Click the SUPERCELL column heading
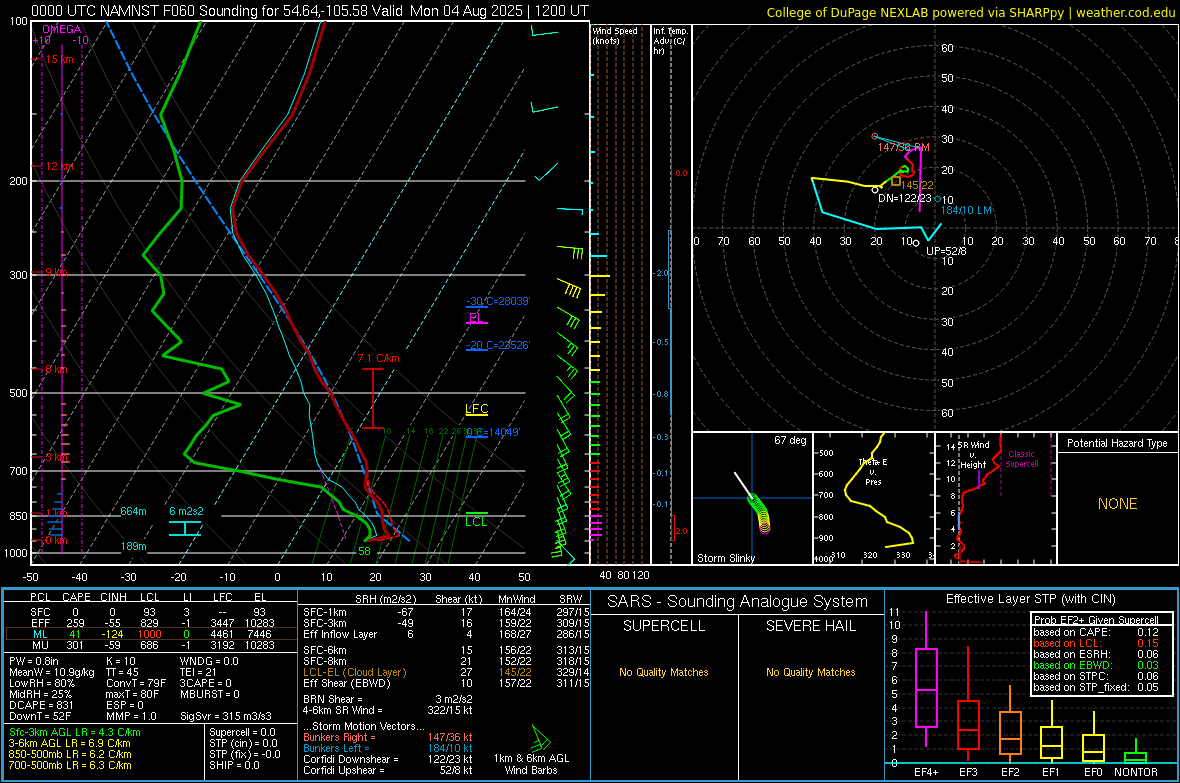The width and height of the screenshot is (1180, 783). (664, 626)
